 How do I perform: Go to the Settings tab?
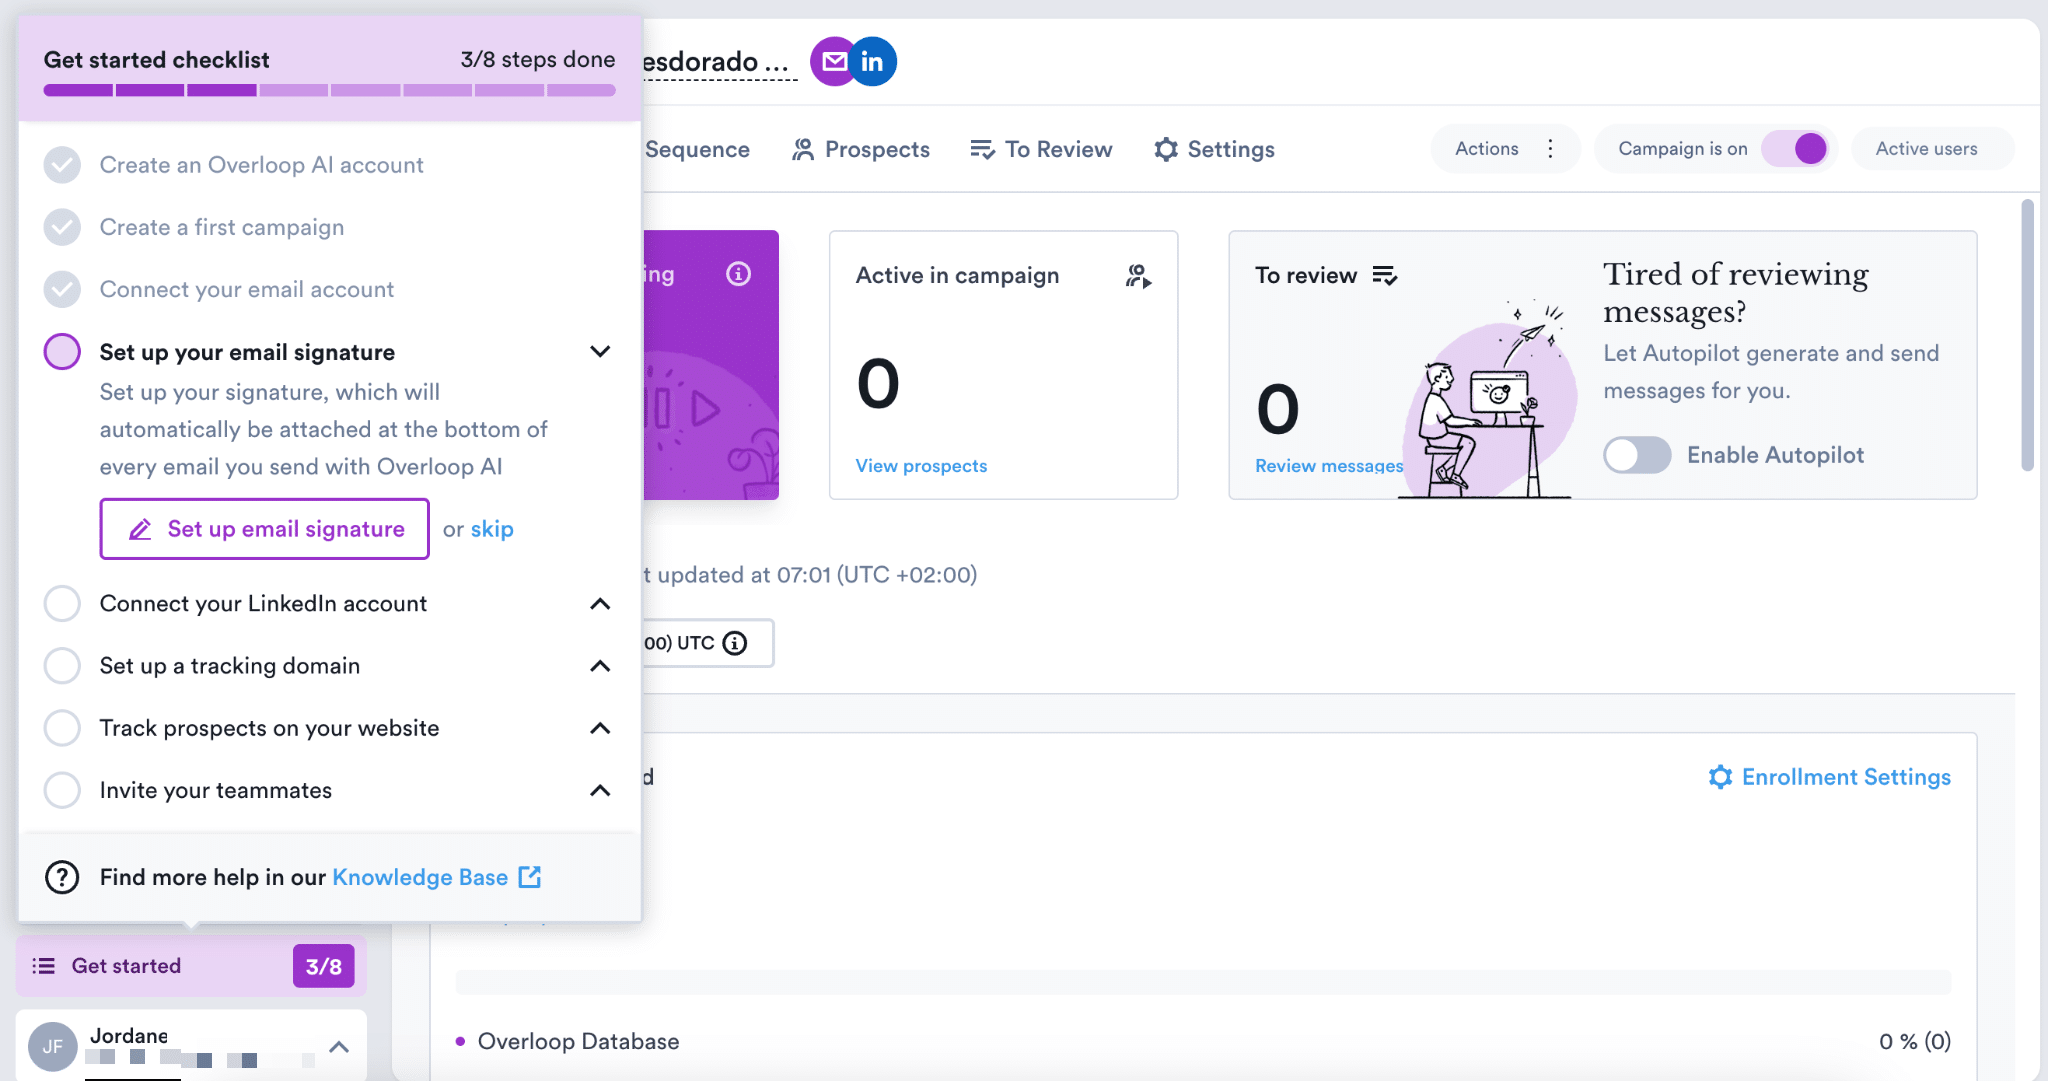pyautogui.click(x=1214, y=149)
